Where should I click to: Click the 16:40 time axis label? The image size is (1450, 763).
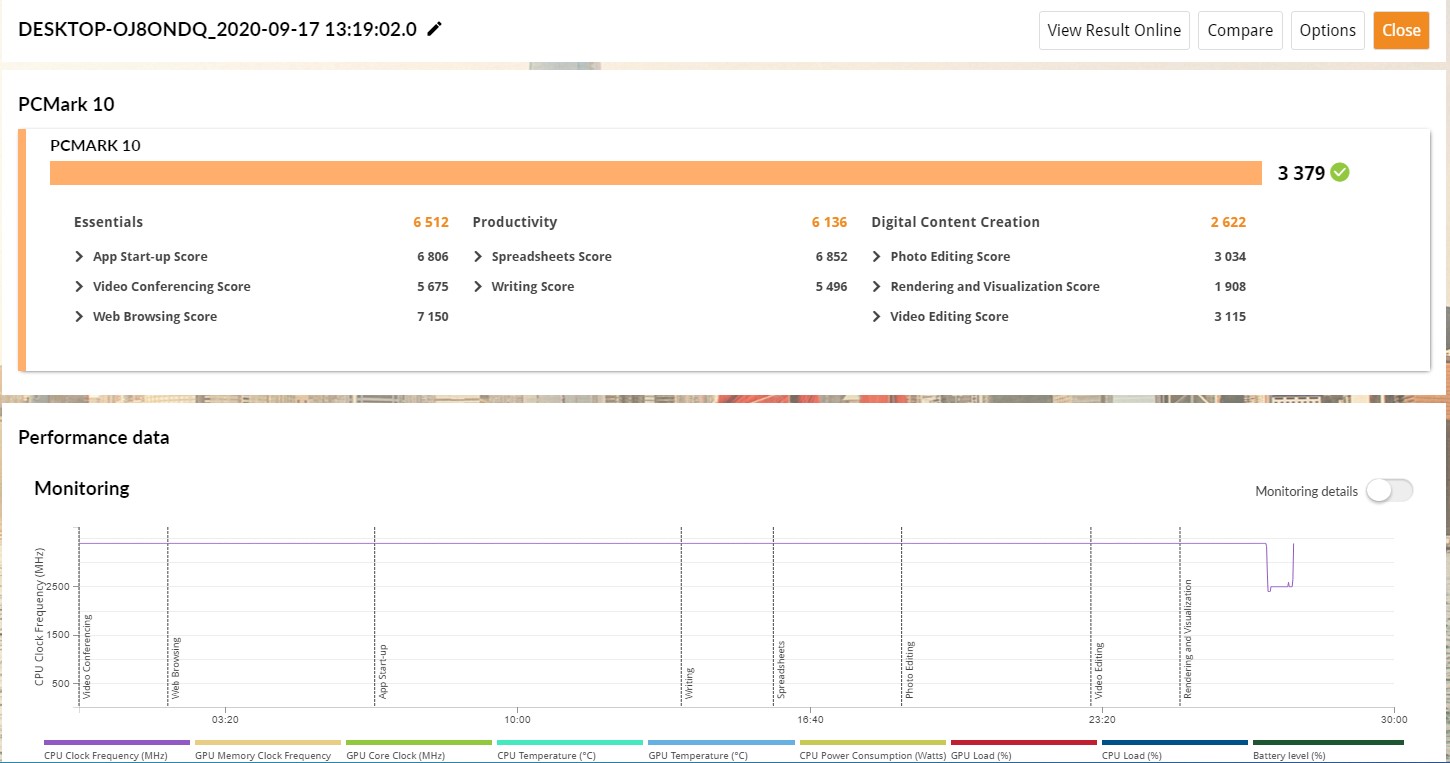[810, 719]
